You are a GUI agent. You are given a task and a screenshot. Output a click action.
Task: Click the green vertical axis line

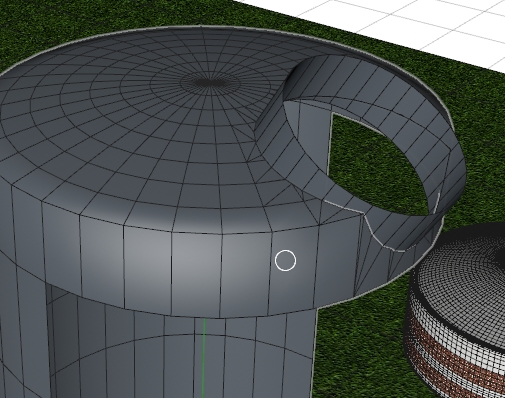click(x=204, y=358)
